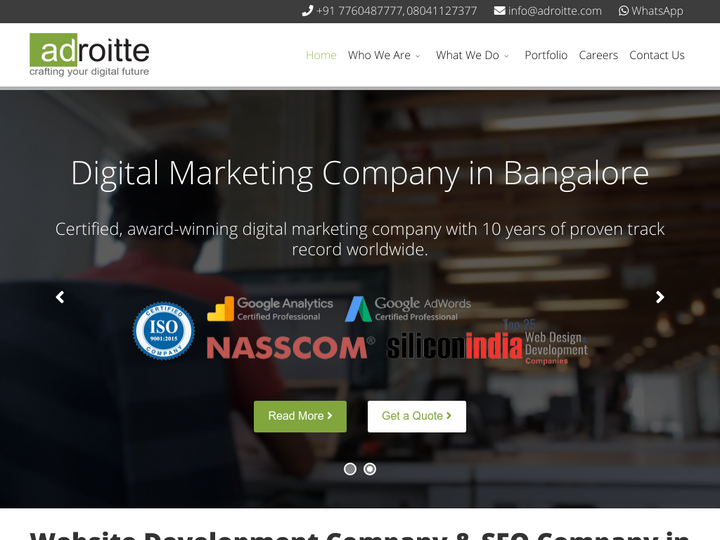Advance to next slide arrow
This screenshot has height=540, width=720.
click(660, 297)
